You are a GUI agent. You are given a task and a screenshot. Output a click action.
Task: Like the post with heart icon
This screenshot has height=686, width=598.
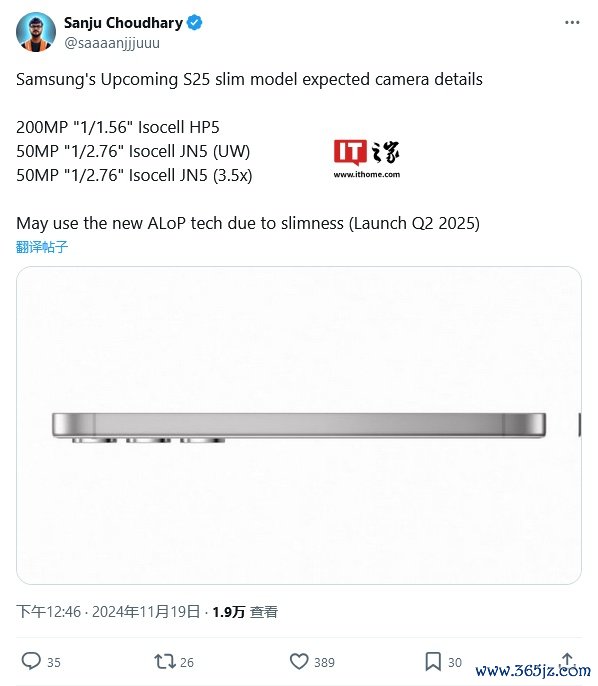pyautogui.click(x=299, y=662)
